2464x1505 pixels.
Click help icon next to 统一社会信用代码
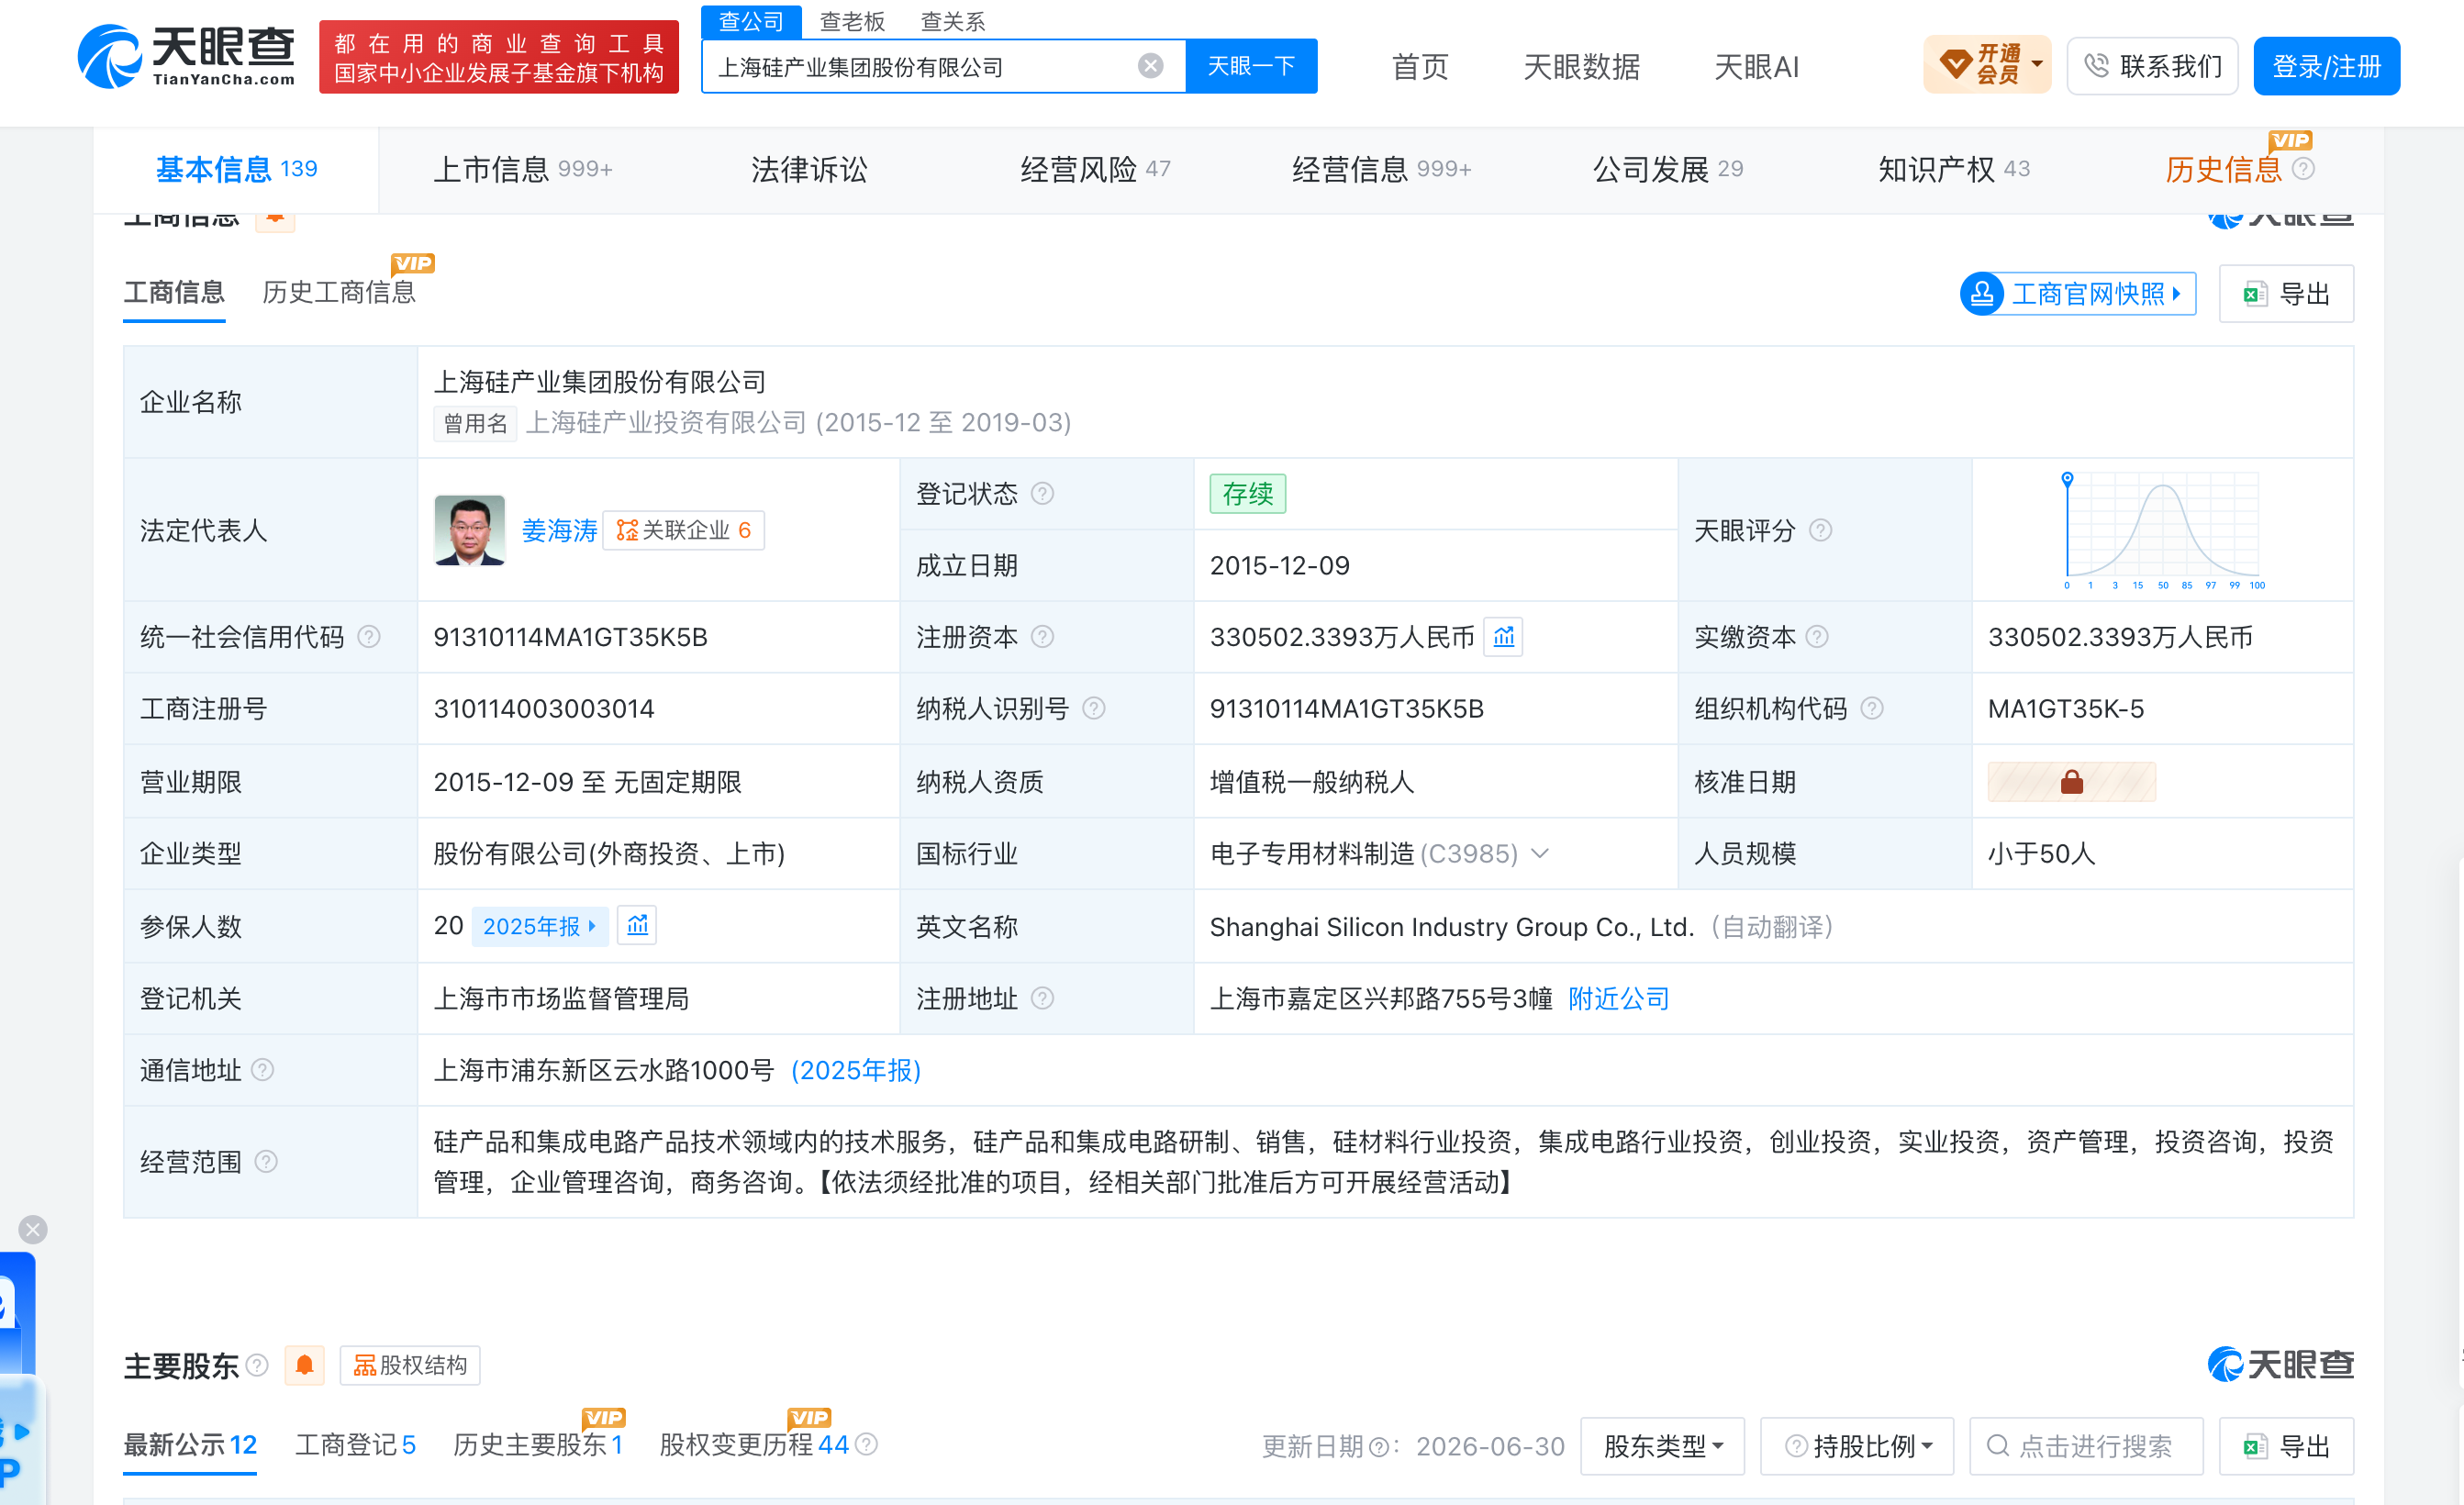point(369,637)
